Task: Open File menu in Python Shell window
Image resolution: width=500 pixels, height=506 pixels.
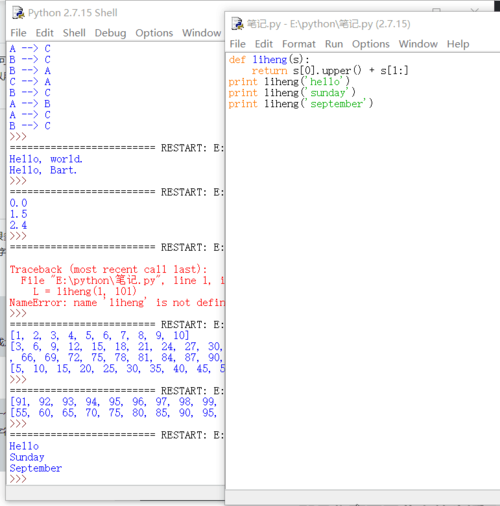Action: 18,33
